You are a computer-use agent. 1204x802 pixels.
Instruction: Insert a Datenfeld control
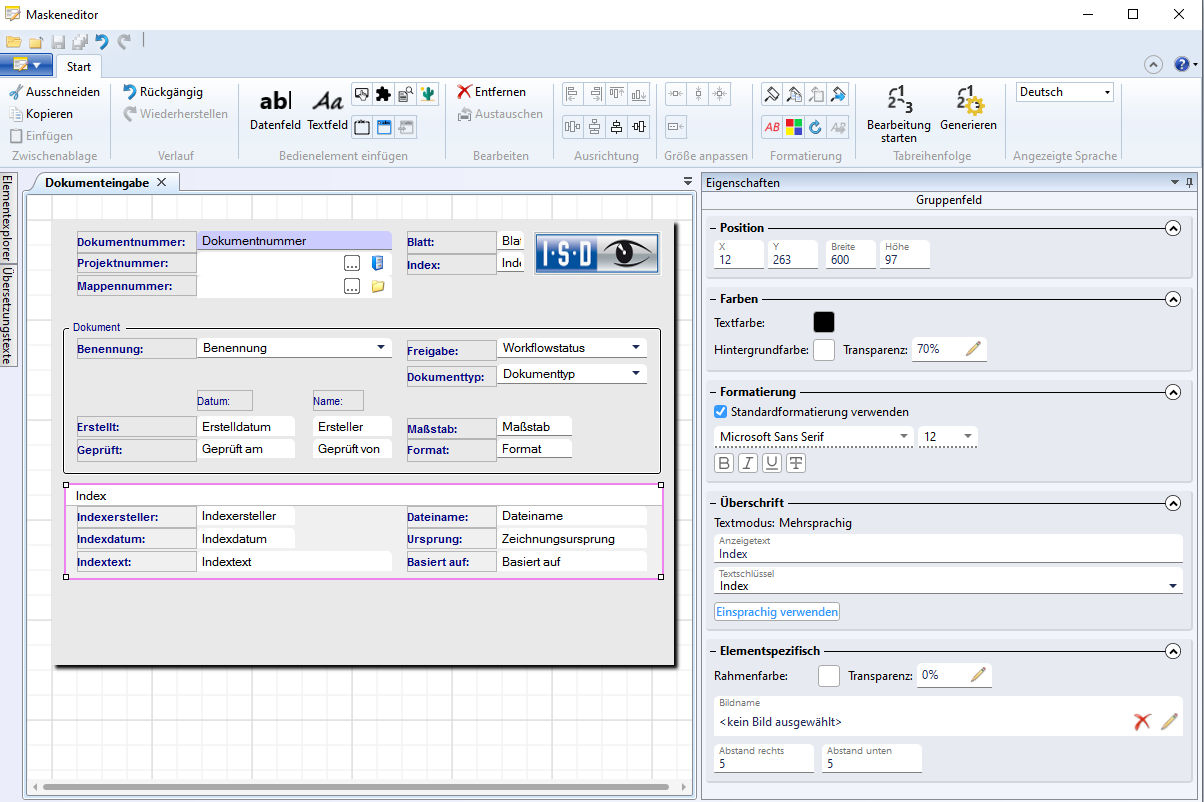[x=274, y=109]
